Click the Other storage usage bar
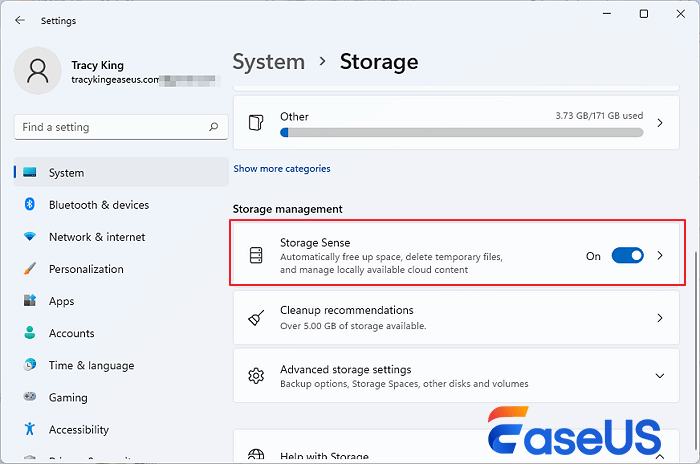This screenshot has height=464, width=700. coord(461,131)
